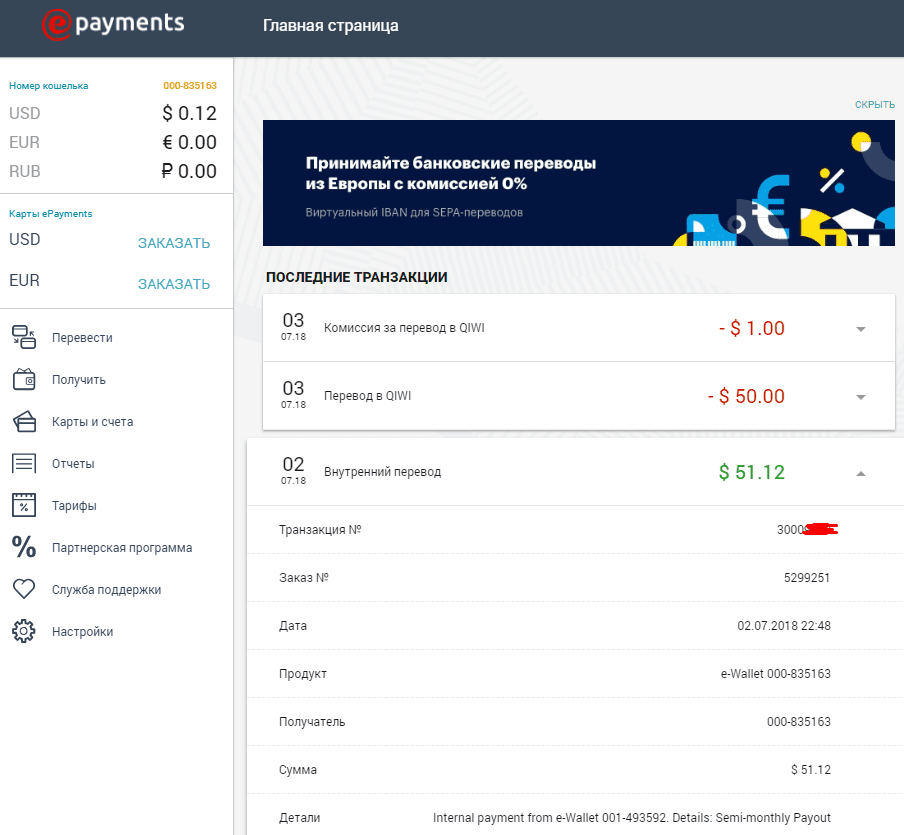Click the Получить wallet icon
904x835 pixels.
point(24,380)
